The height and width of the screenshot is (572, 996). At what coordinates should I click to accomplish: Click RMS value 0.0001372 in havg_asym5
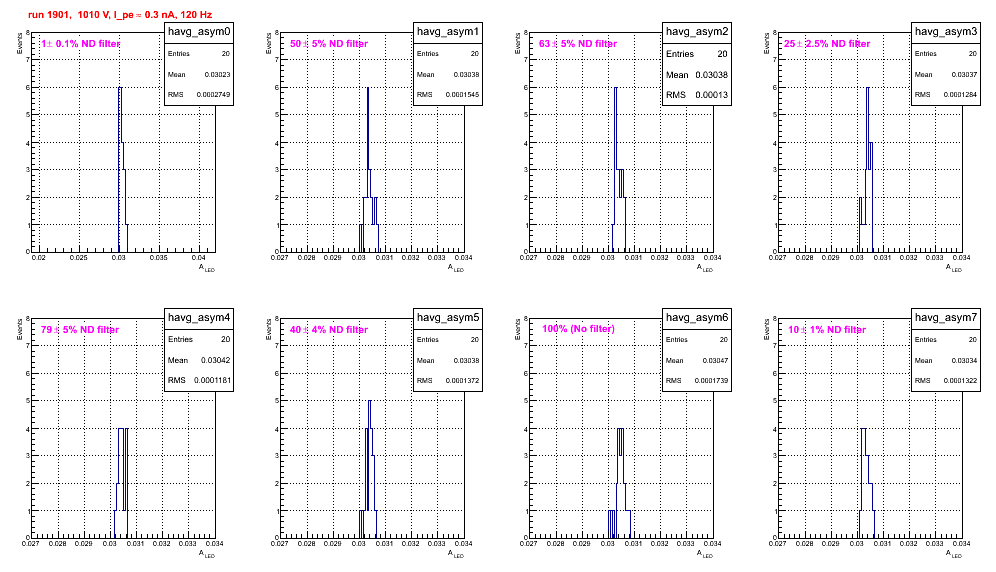point(462,381)
